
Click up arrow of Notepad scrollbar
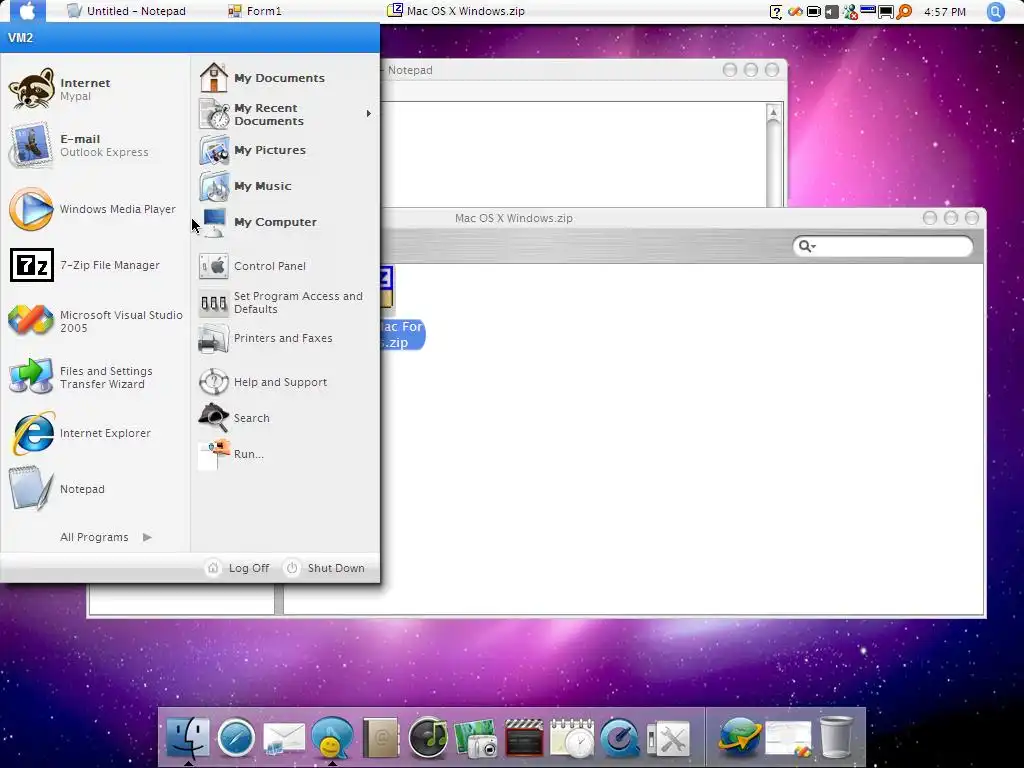[x=773, y=112]
